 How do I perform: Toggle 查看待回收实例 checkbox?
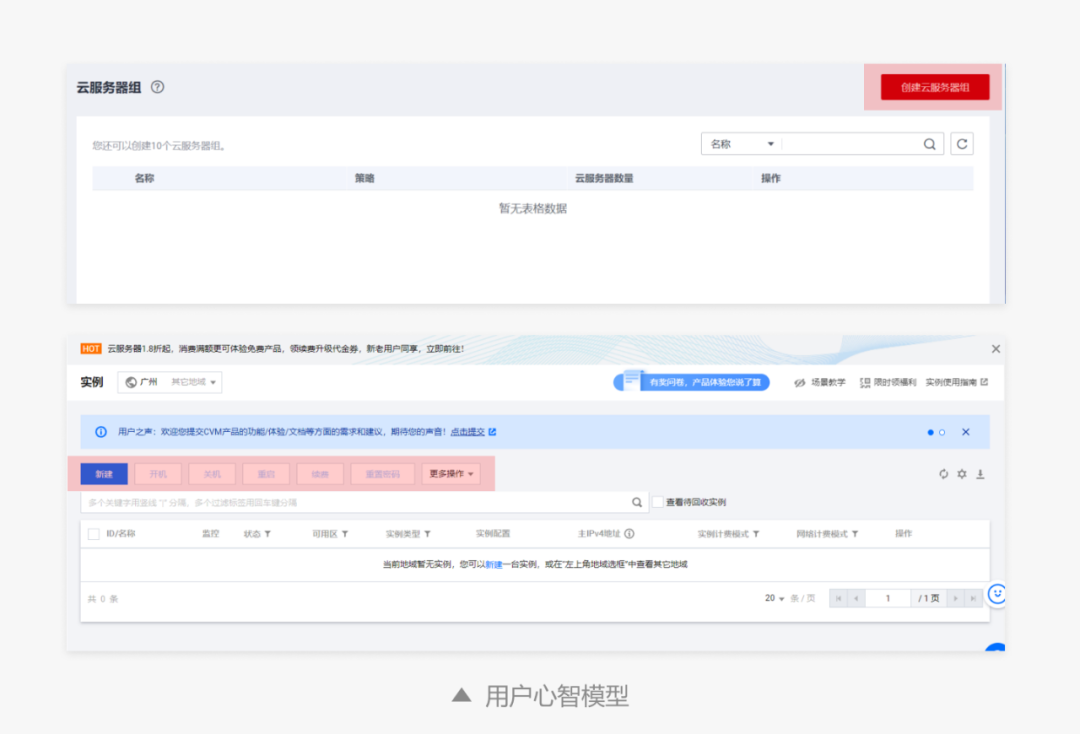click(x=658, y=502)
